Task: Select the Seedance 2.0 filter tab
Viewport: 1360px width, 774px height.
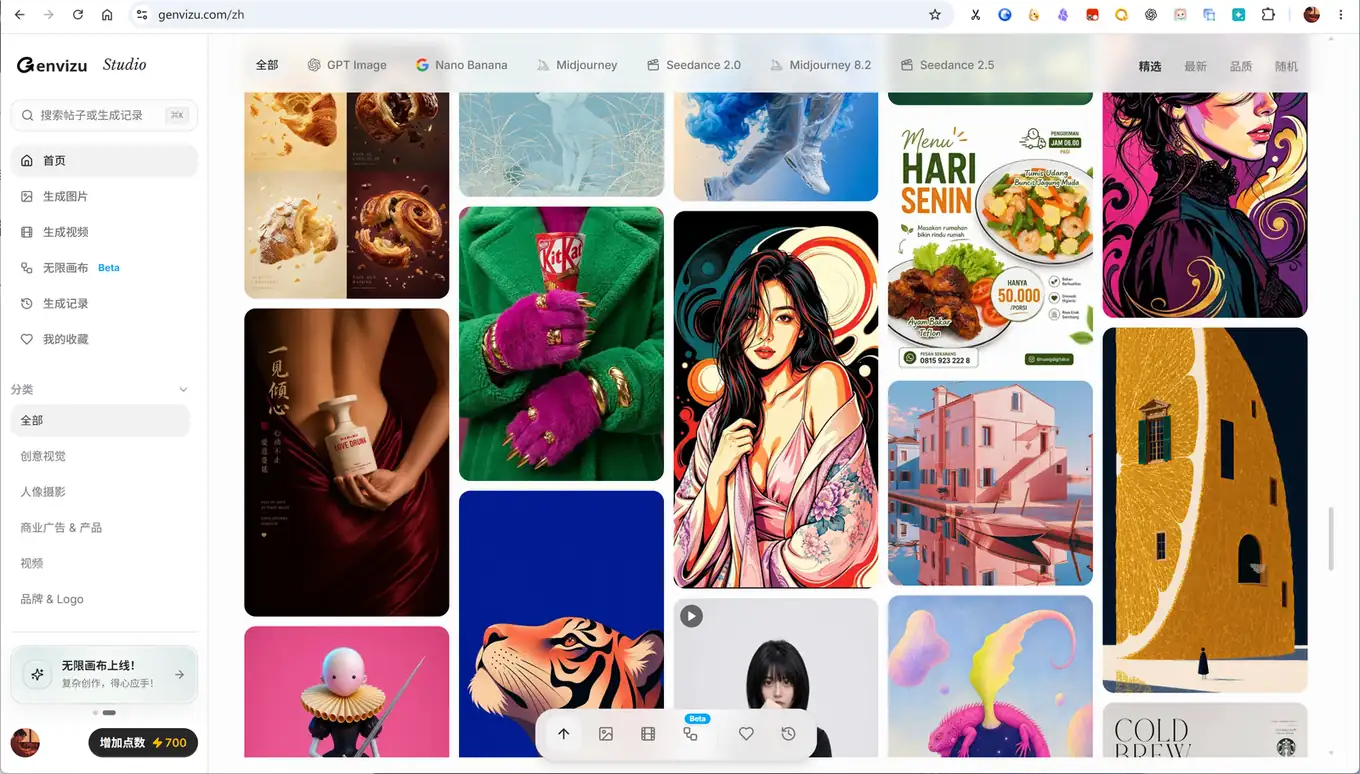Action: (693, 65)
